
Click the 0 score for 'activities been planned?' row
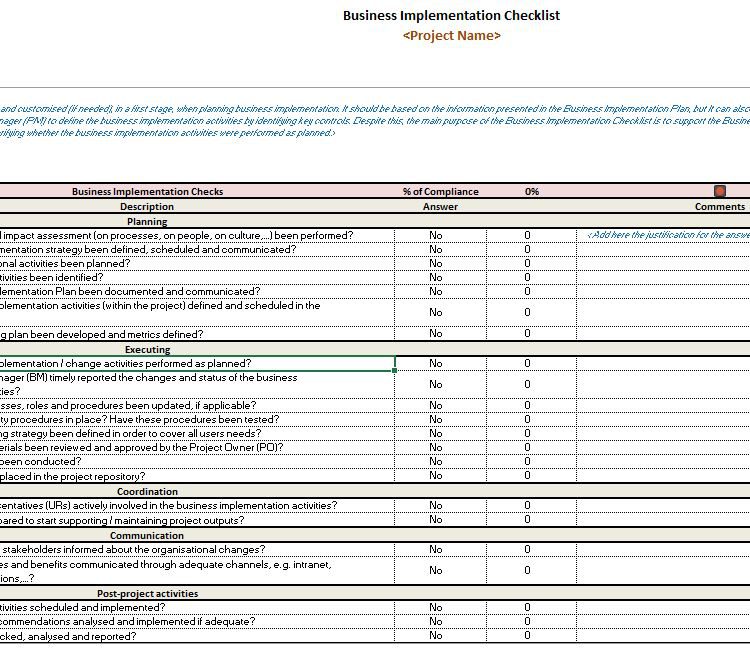click(527, 263)
